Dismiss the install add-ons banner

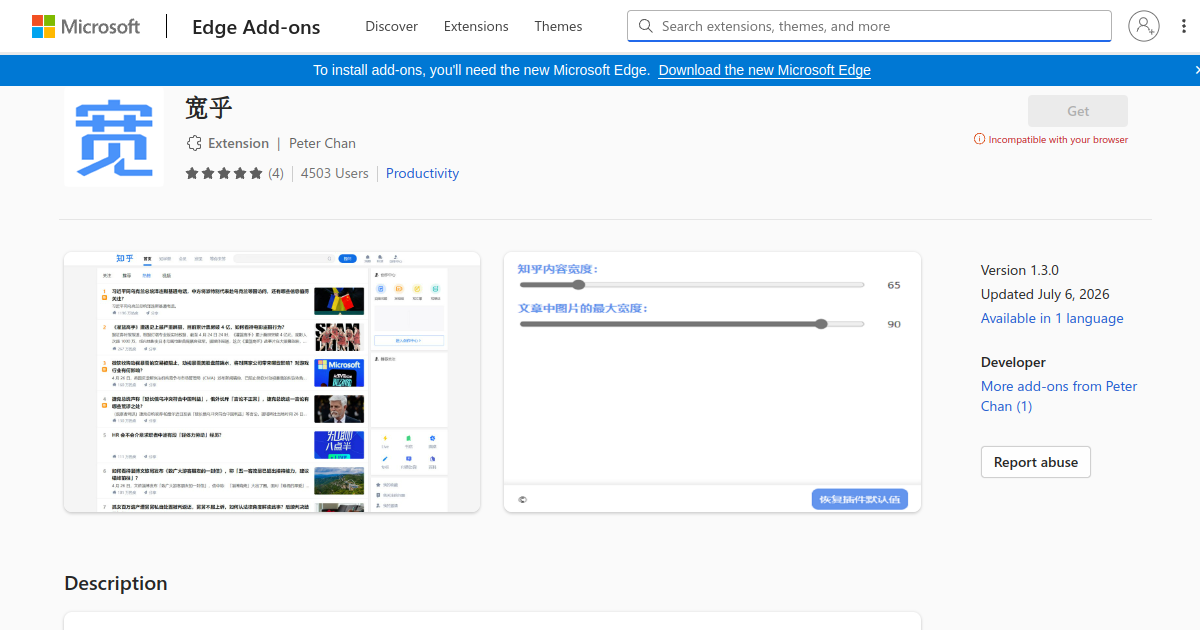coord(1197,70)
